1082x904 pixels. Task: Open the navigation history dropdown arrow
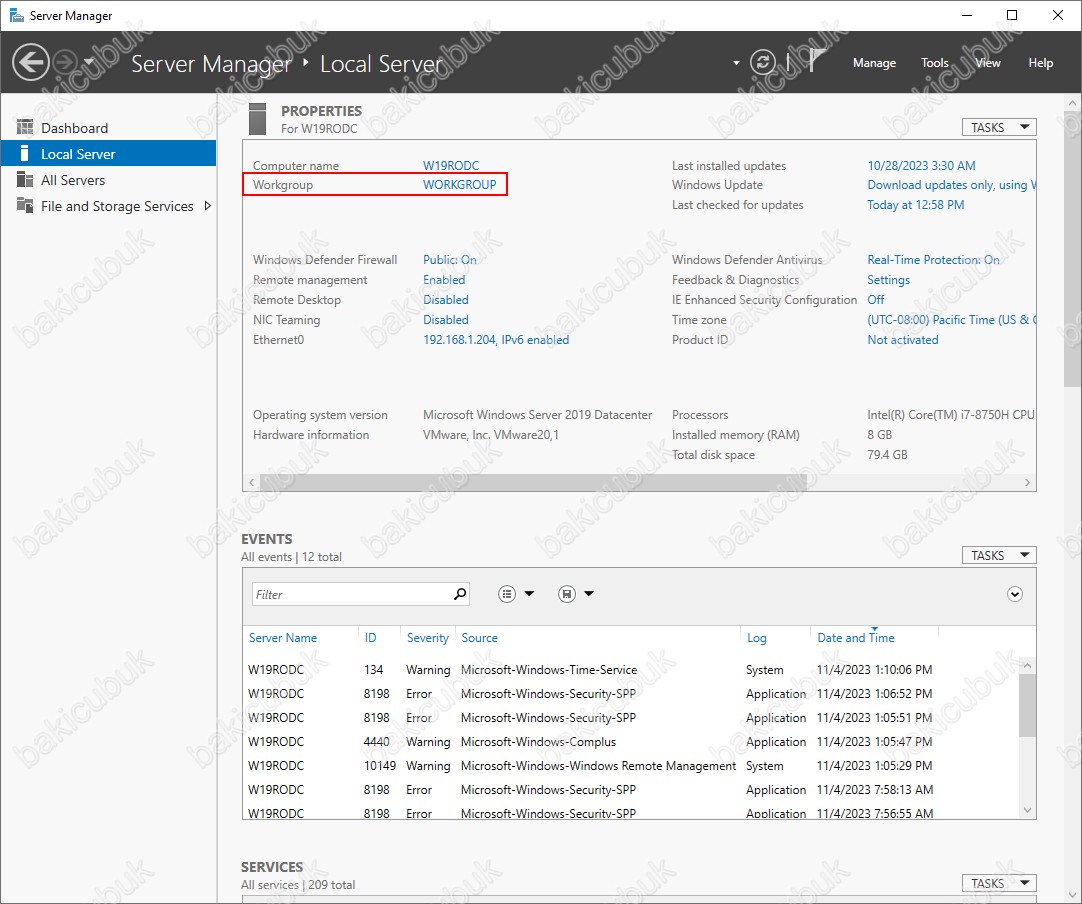tap(88, 61)
